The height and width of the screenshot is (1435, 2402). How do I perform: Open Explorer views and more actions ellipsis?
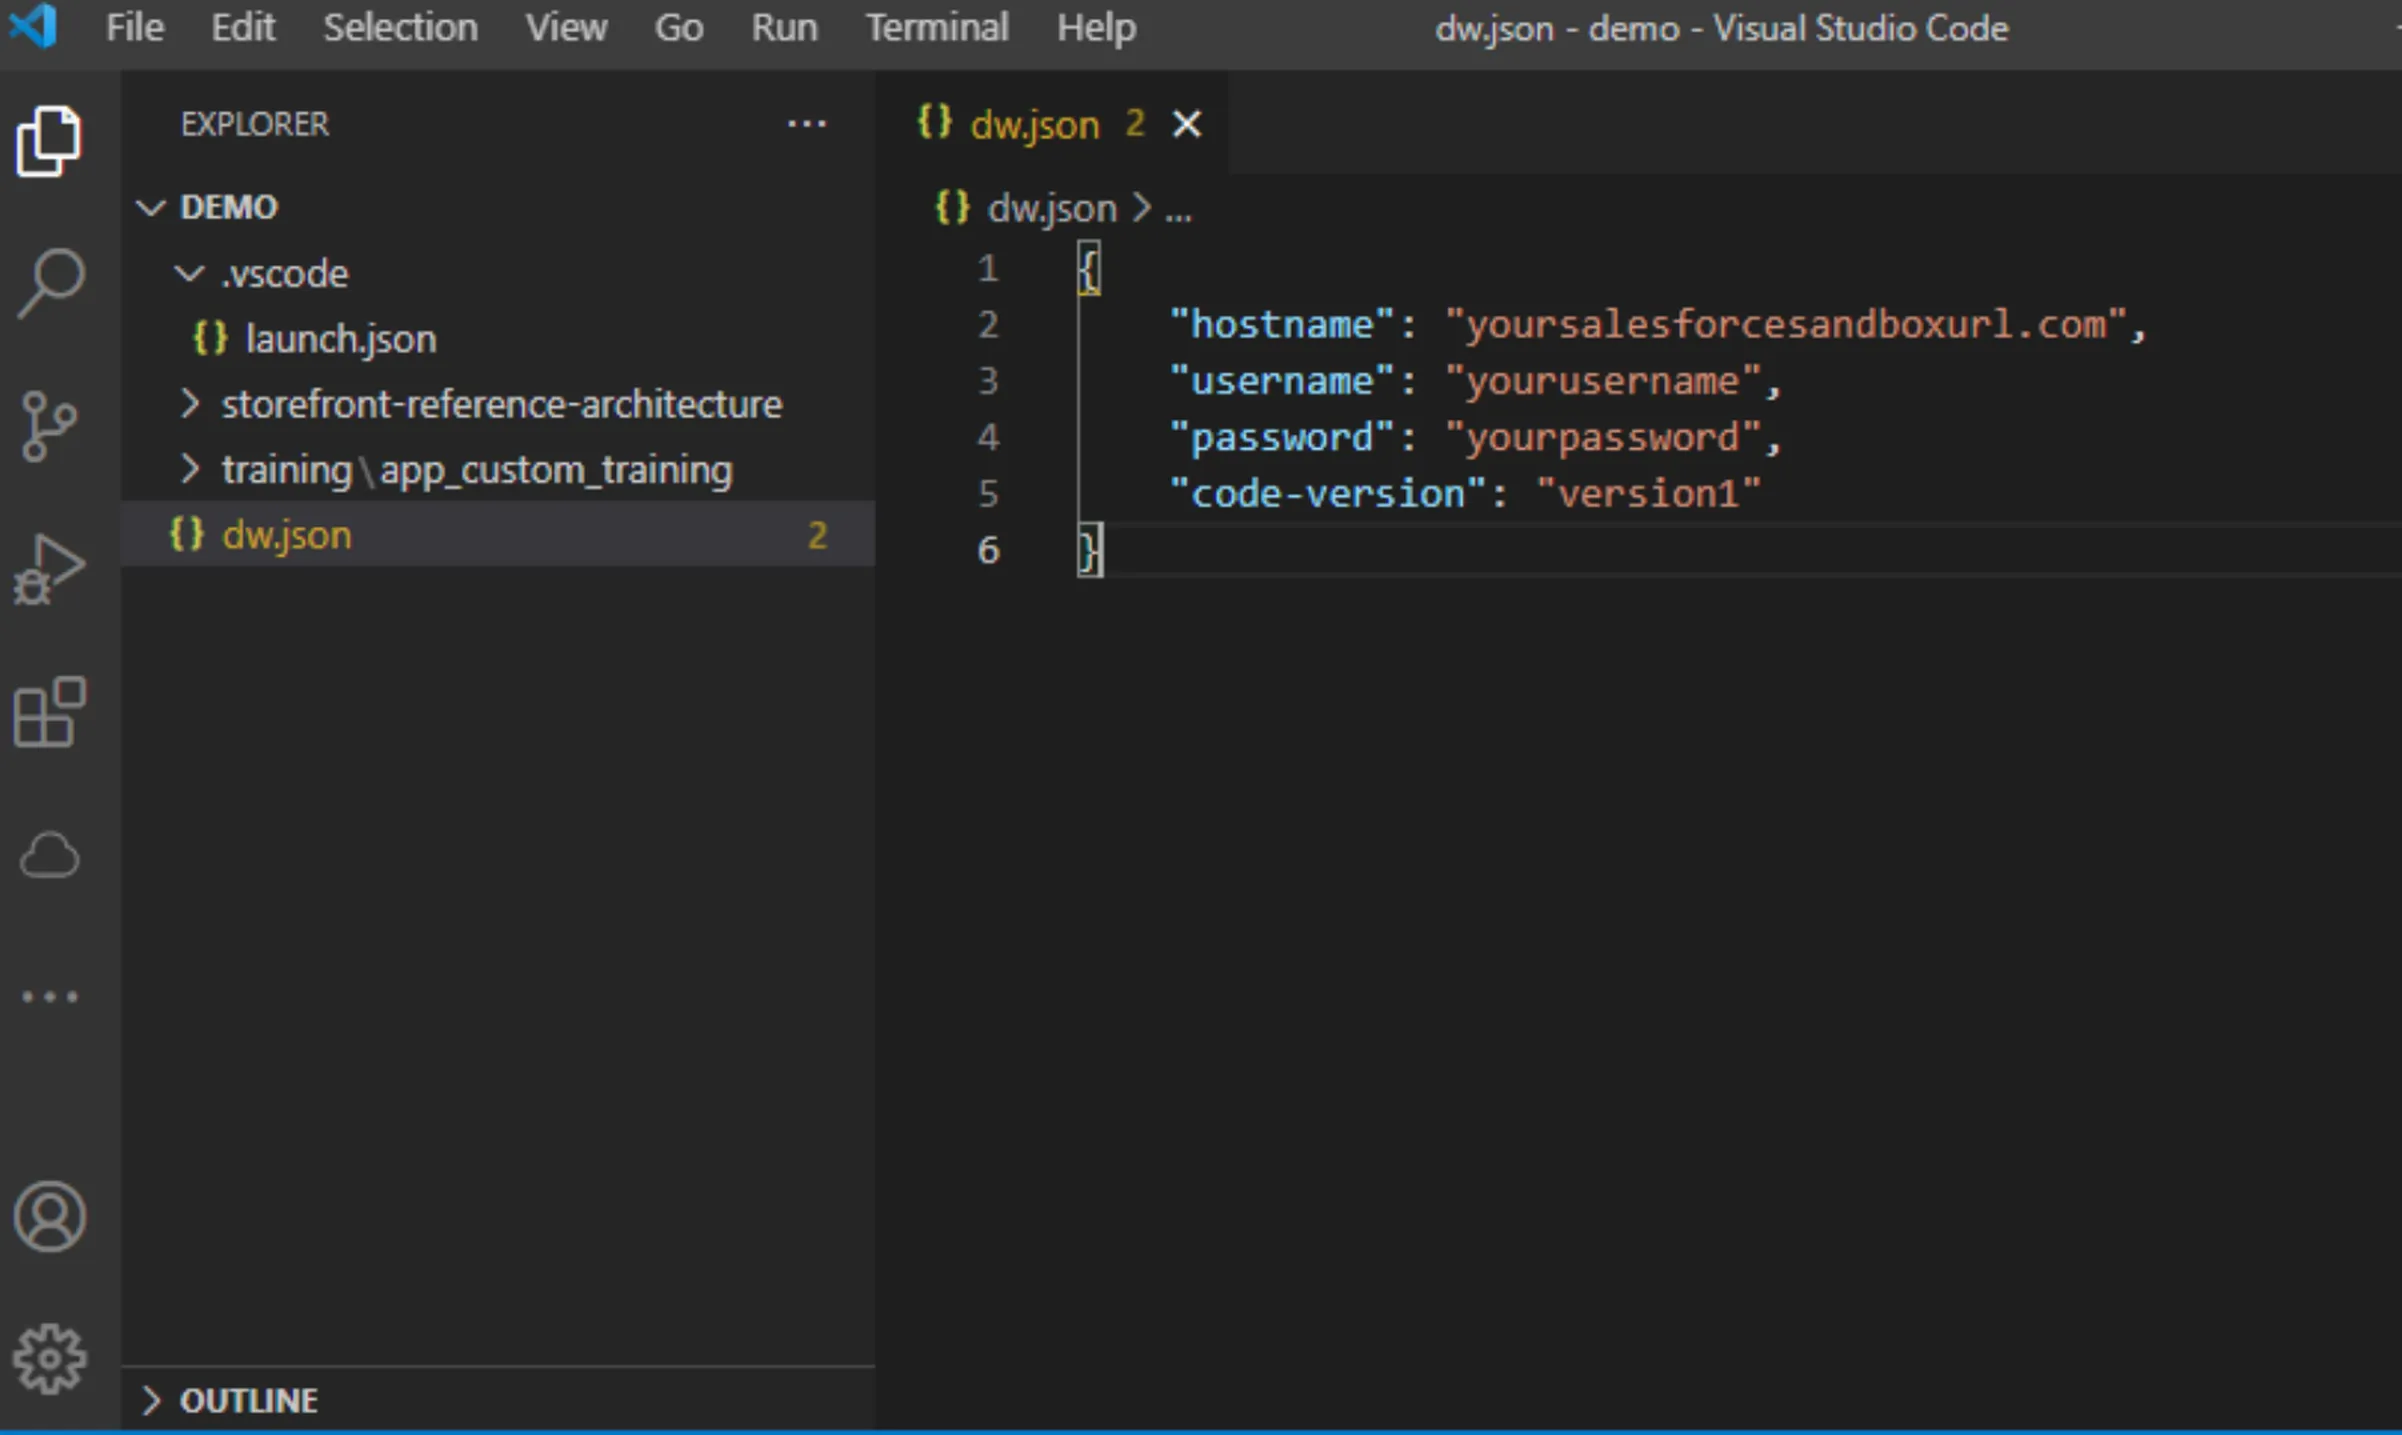tap(806, 124)
